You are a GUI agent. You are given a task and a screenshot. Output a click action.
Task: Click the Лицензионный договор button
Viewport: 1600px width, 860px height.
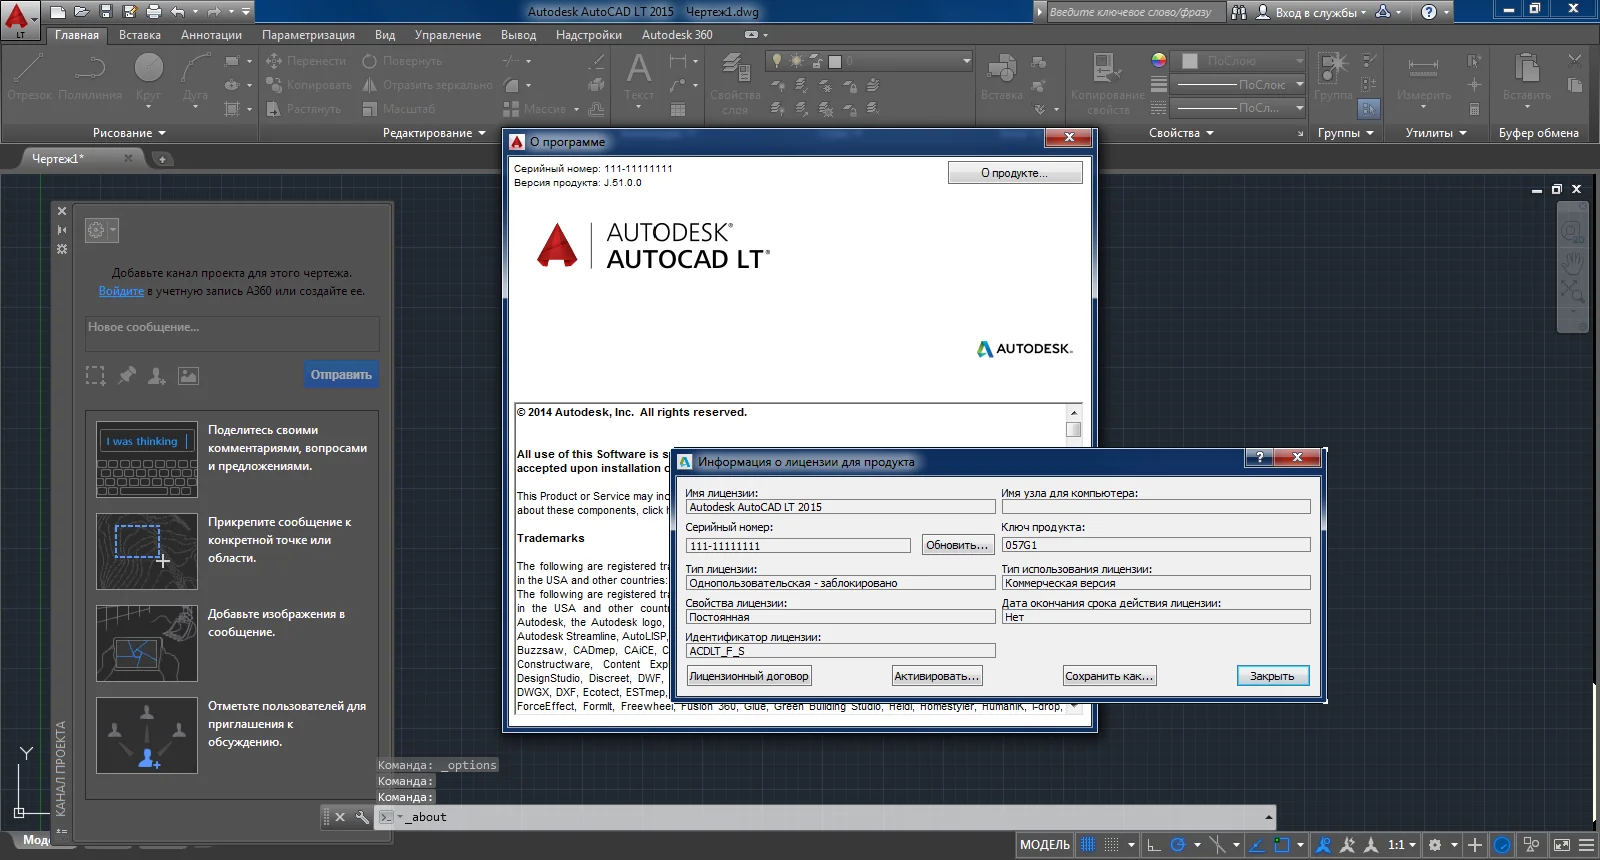click(748, 676)
